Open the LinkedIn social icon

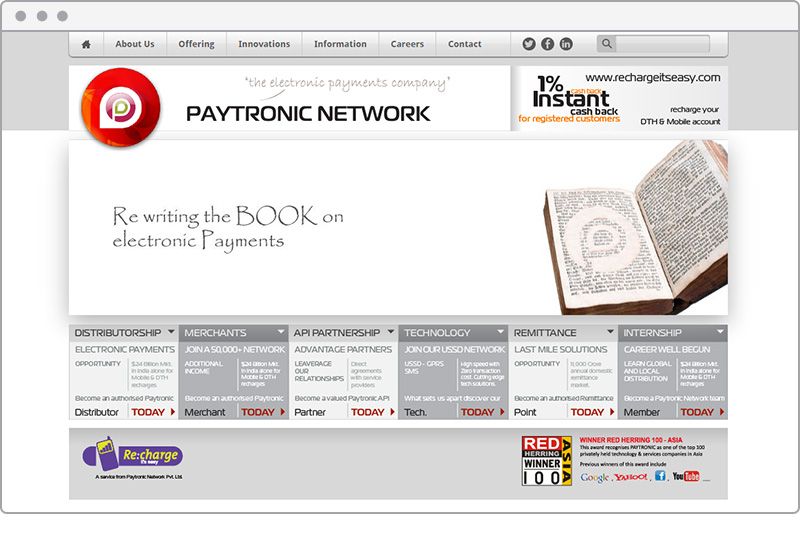click(x=566, y=44)
